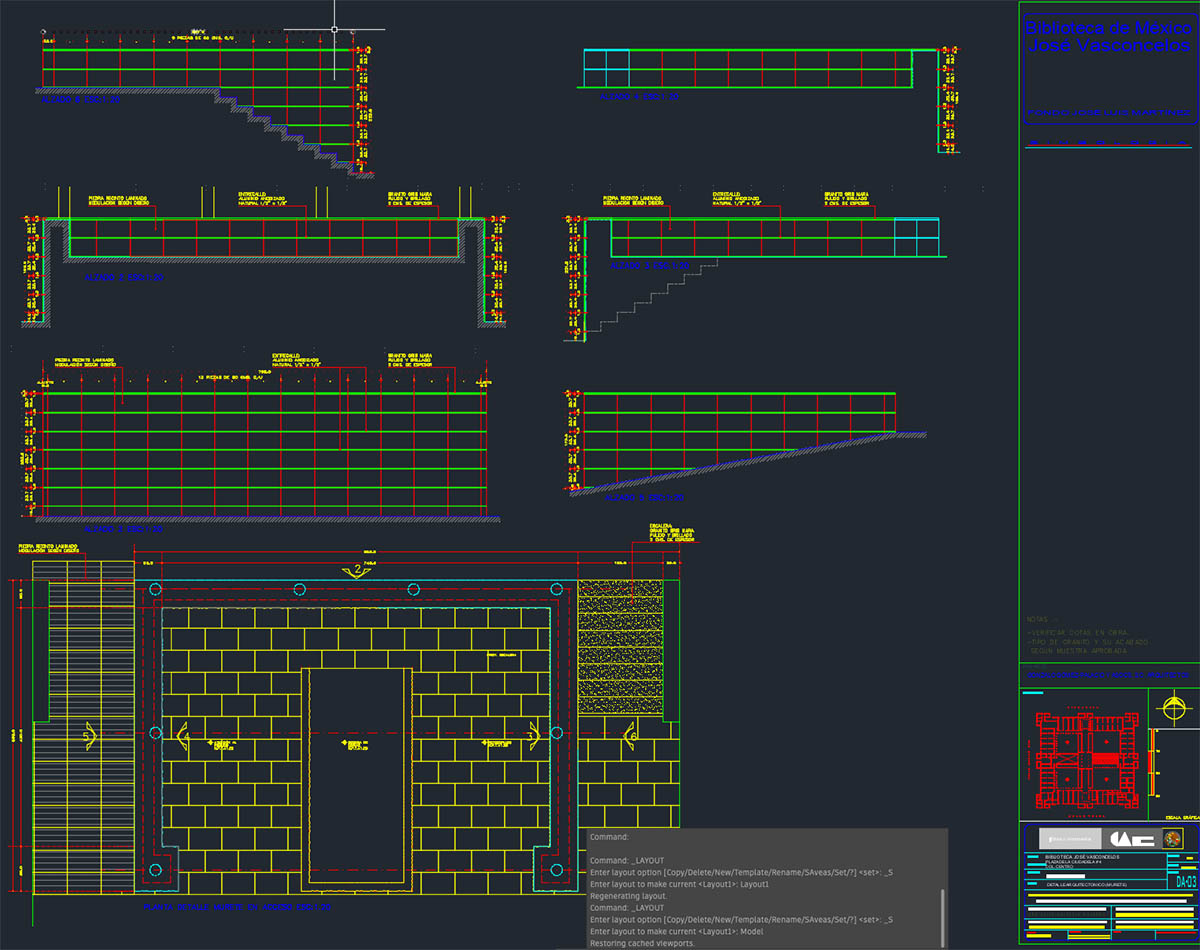The image size is (1200, 950).
Task: Pick section marker 6 near the staircase
Action: [630, 737]
